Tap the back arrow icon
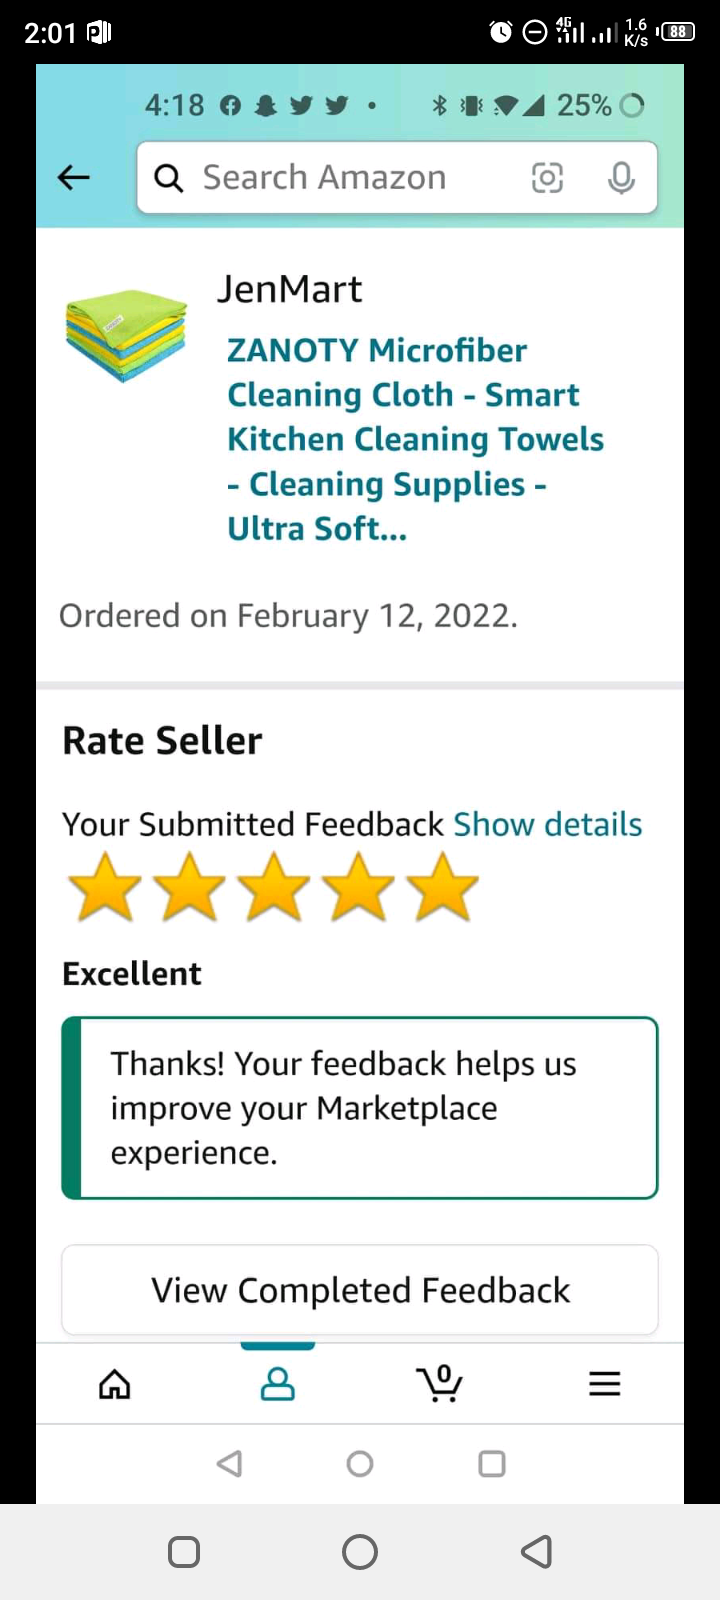The image size is (720, 1600). click(74, 178)
